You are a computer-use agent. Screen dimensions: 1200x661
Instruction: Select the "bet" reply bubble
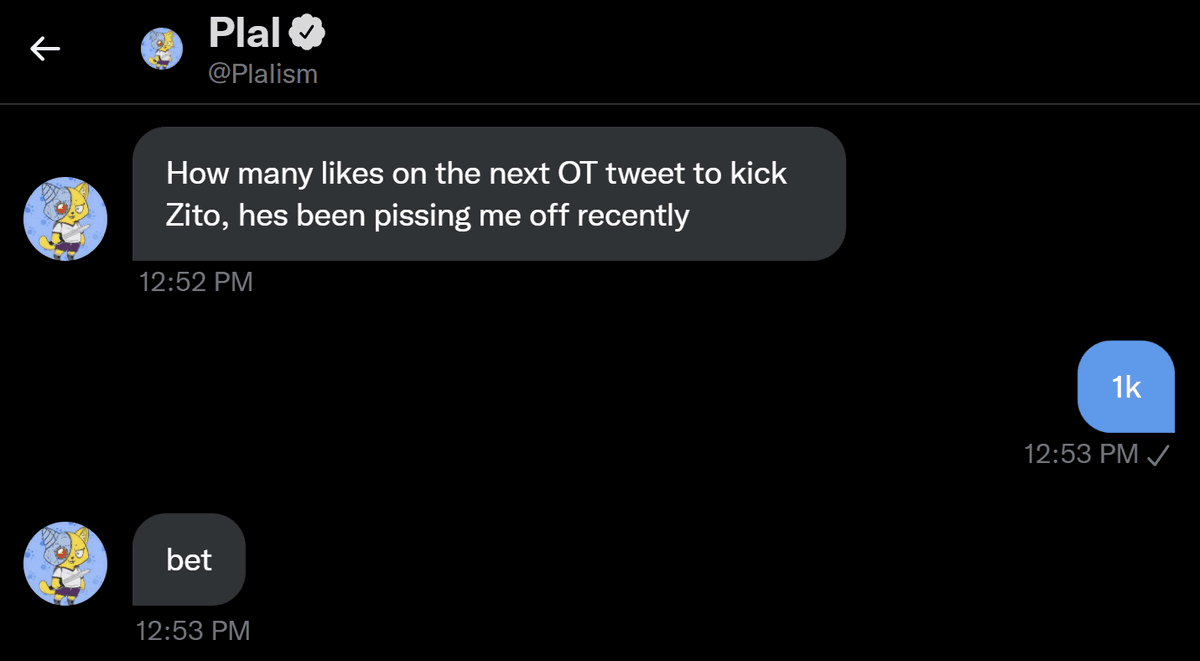pyautogui.click(x=189, y=560)
